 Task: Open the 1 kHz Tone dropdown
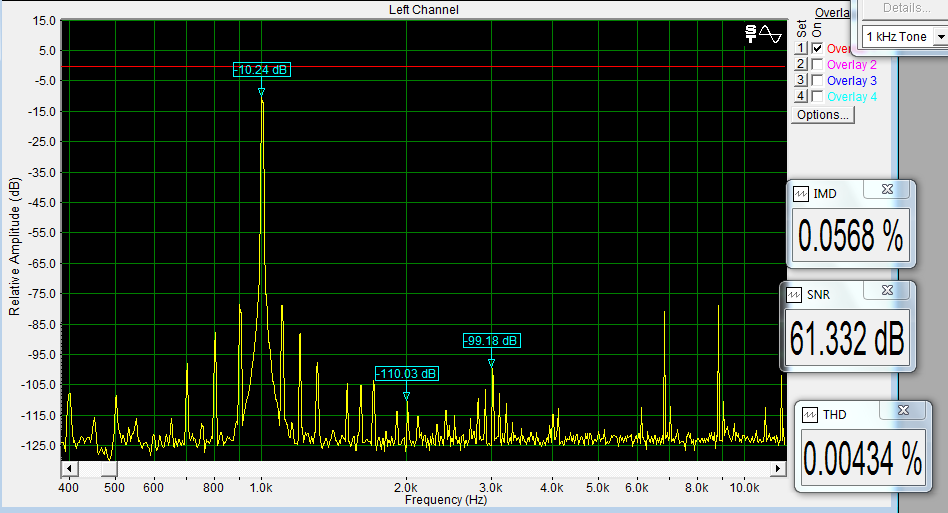pos(941,37)
